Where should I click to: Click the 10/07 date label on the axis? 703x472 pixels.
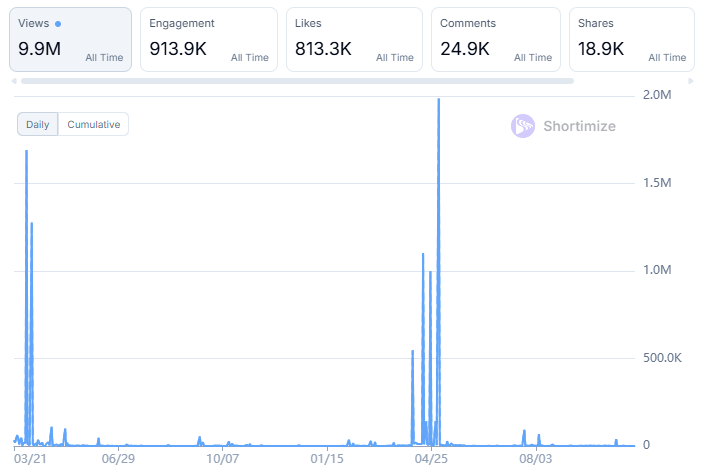coord(222,459)
